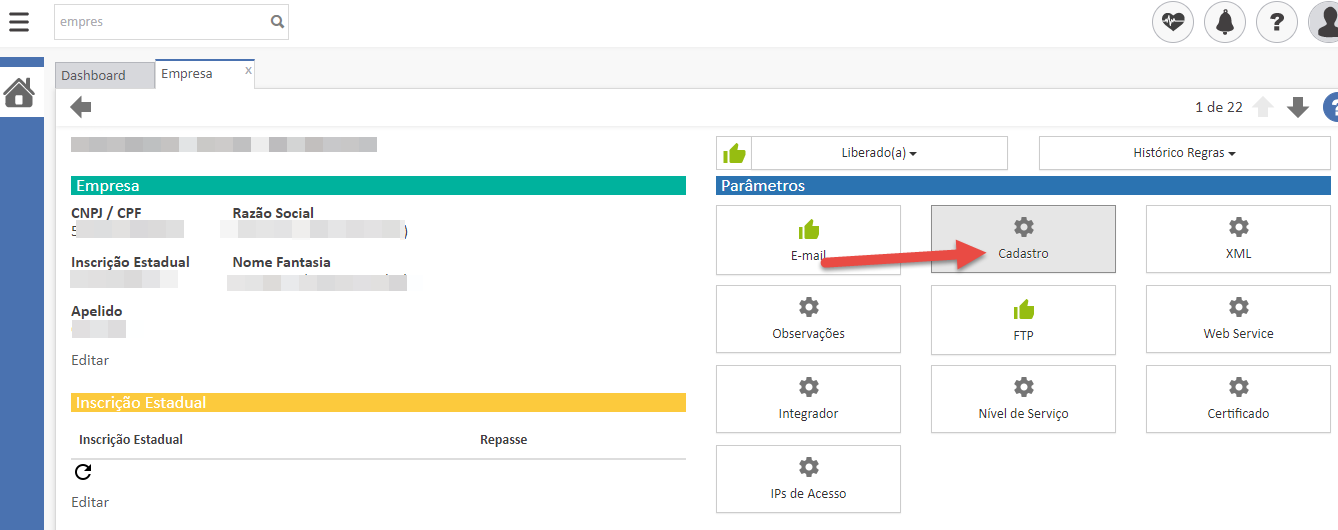Expand the Liberado(a) dropdown
This screenshot has width=1338, height=530.
click(879, 153)
